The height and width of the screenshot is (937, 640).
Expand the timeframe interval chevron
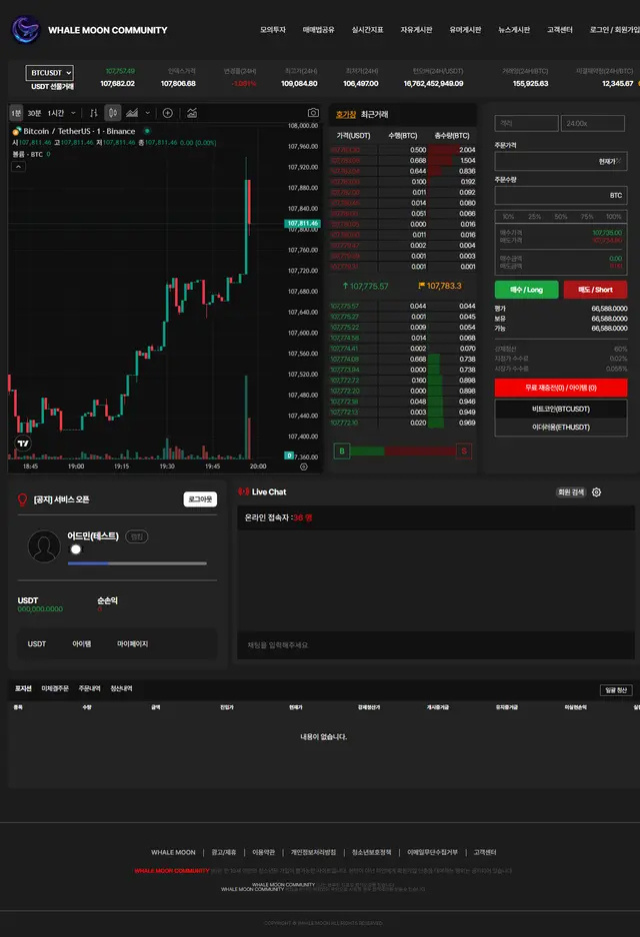coord(74,113)
